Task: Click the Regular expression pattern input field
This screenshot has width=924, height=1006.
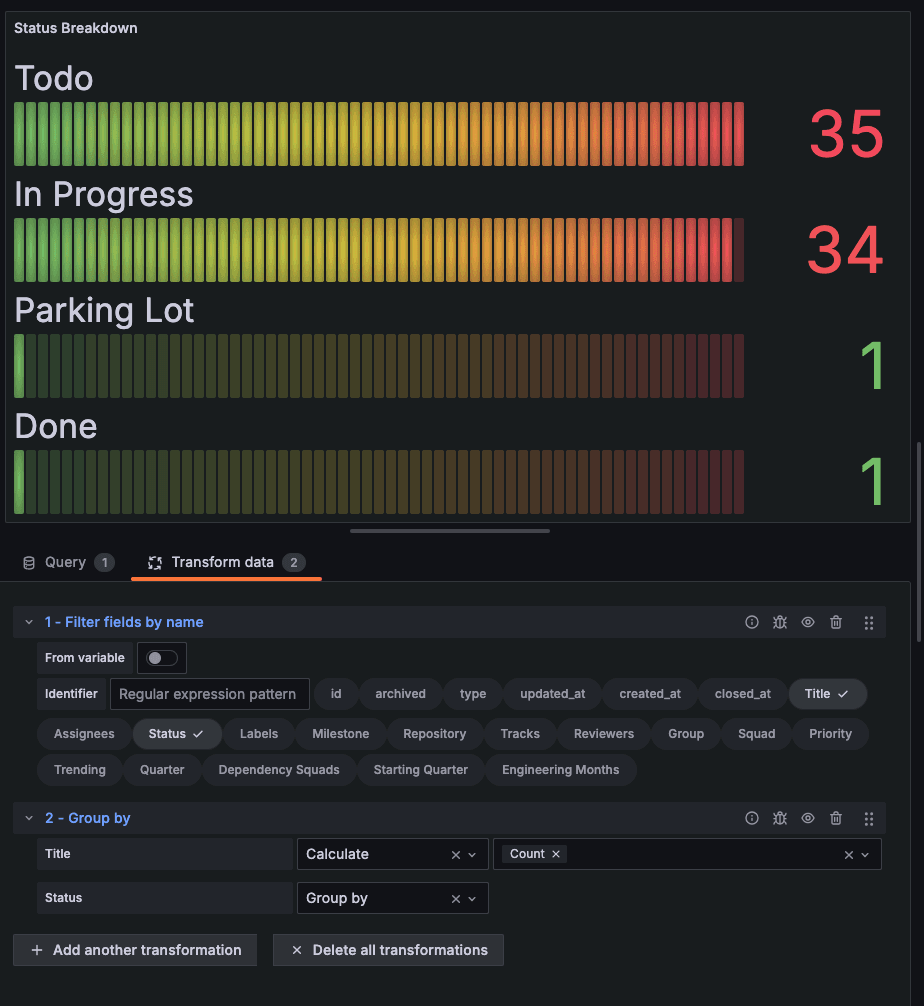Action: [209, 693]
